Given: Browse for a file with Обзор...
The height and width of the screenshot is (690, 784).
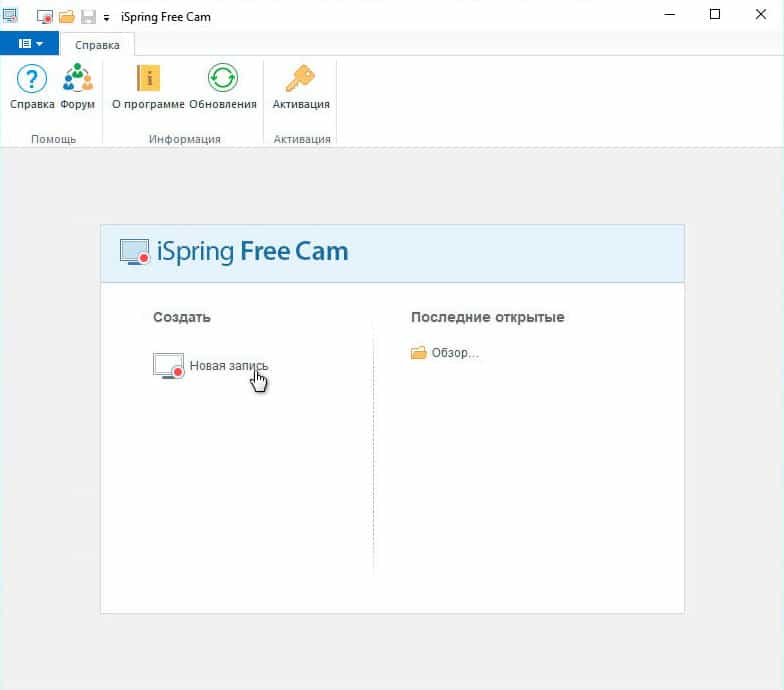Looking at the screenshot, I should (444, 352).
